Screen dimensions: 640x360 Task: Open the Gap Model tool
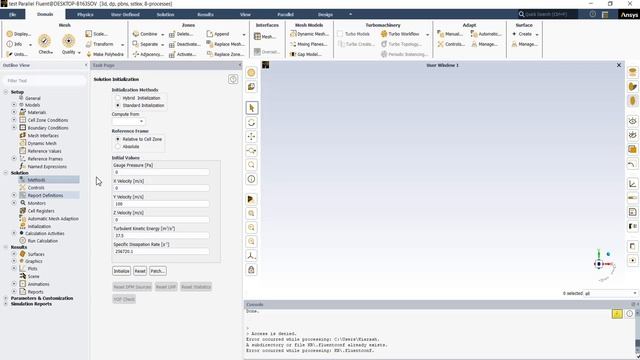[x=305, y=54]
